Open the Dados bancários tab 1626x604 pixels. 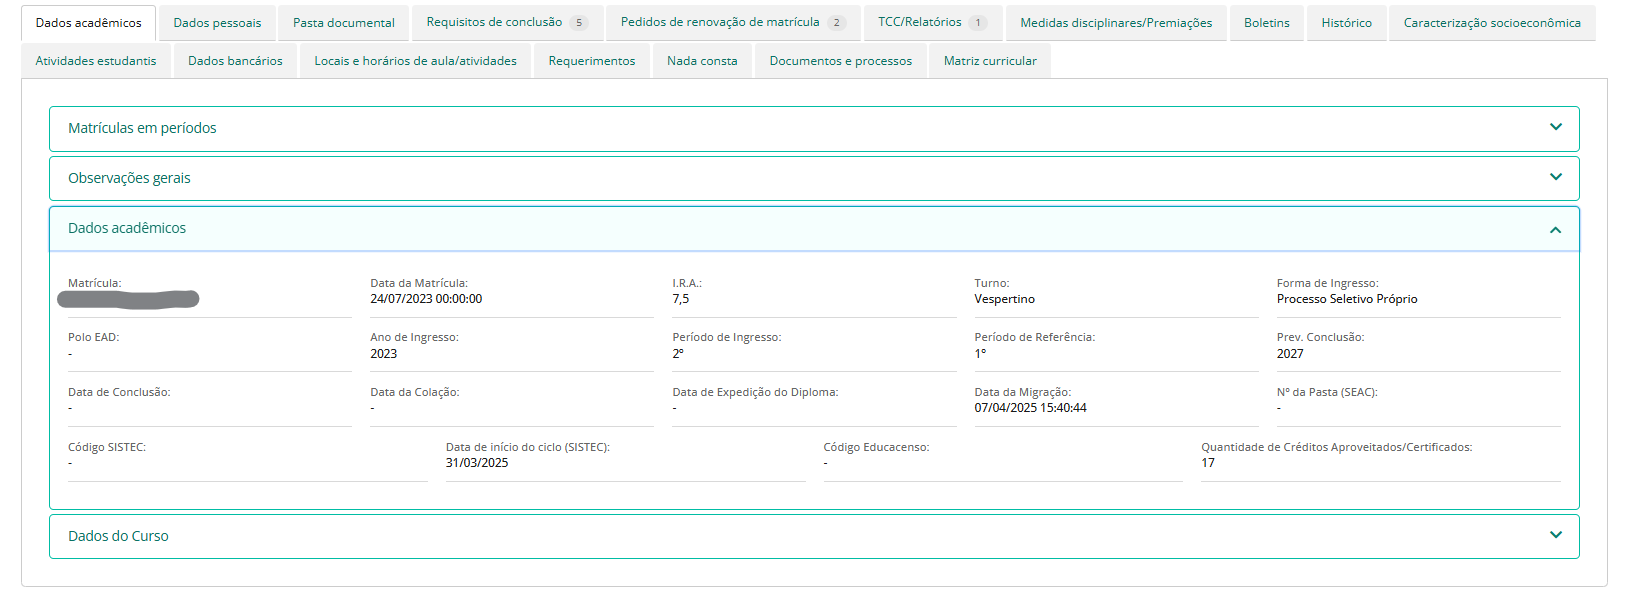tap(235, 61)
